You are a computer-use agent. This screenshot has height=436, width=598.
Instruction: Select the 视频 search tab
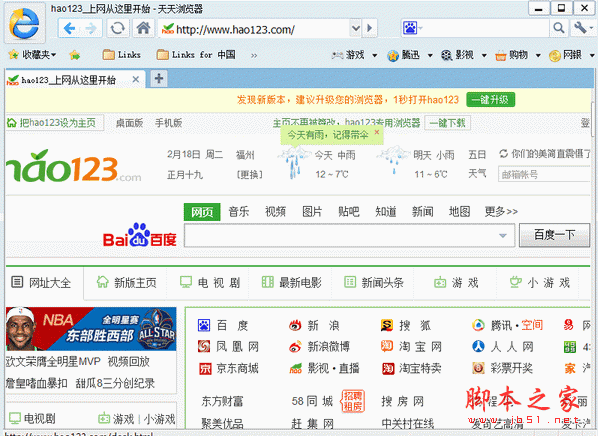(x=275, y=211)
